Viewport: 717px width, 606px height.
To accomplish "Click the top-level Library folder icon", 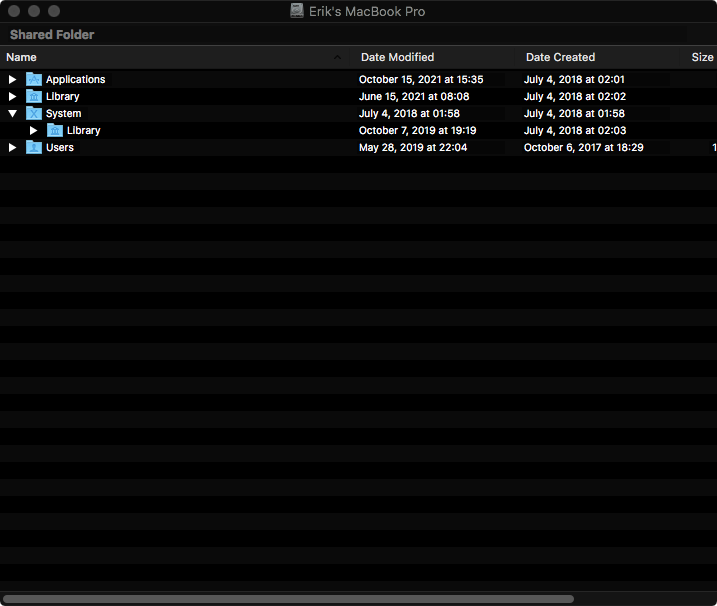I will point(34,96).
